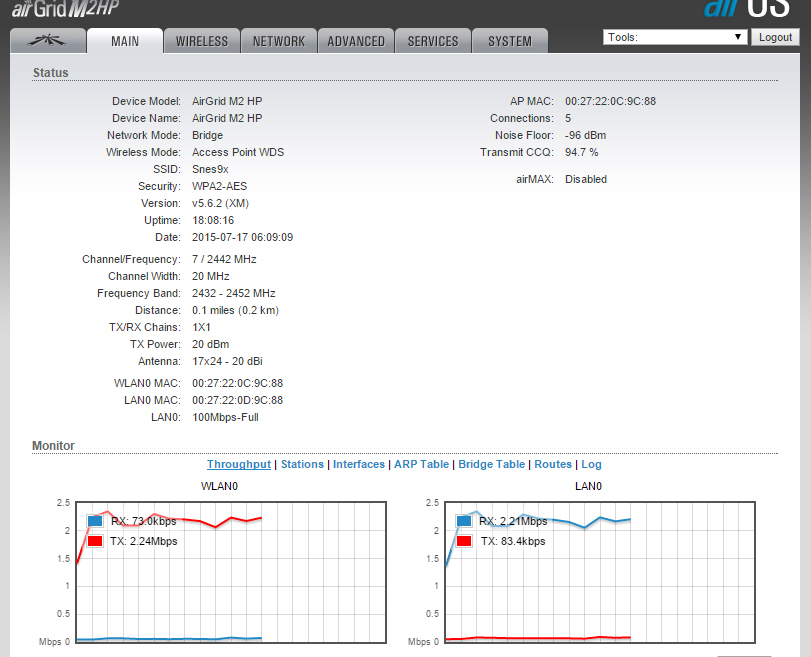View the ARP Table link
This screenshot has width=811, height=657.
(422, 464)
